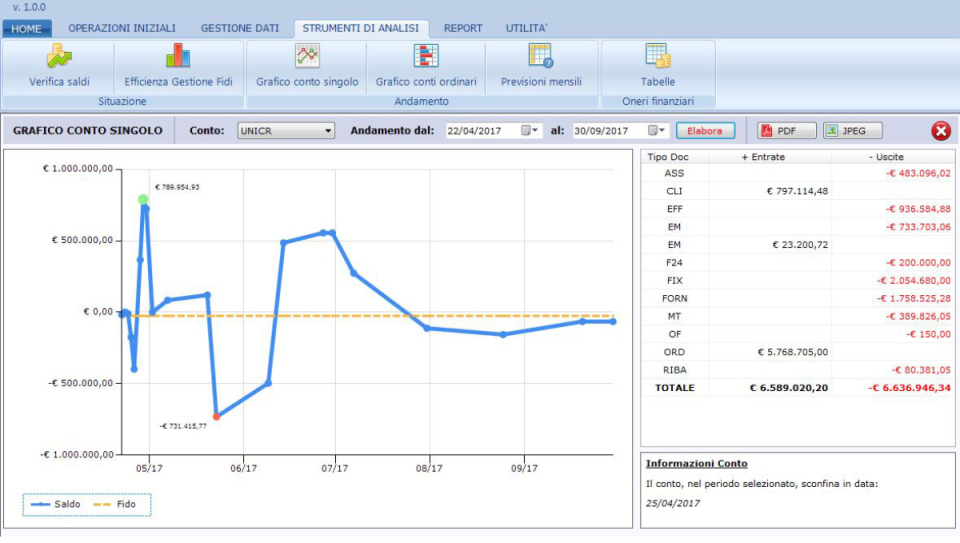Select the Grafico conto singolo icon
The width and height of the screenshot is (960, 543).
coord(307,56)
